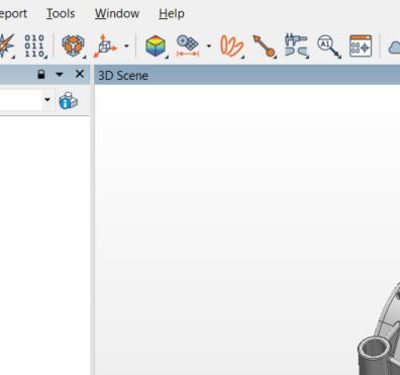400x375 pixels.
Task: Click the coordinate system axes icon
Action: [x=105, y=46]
